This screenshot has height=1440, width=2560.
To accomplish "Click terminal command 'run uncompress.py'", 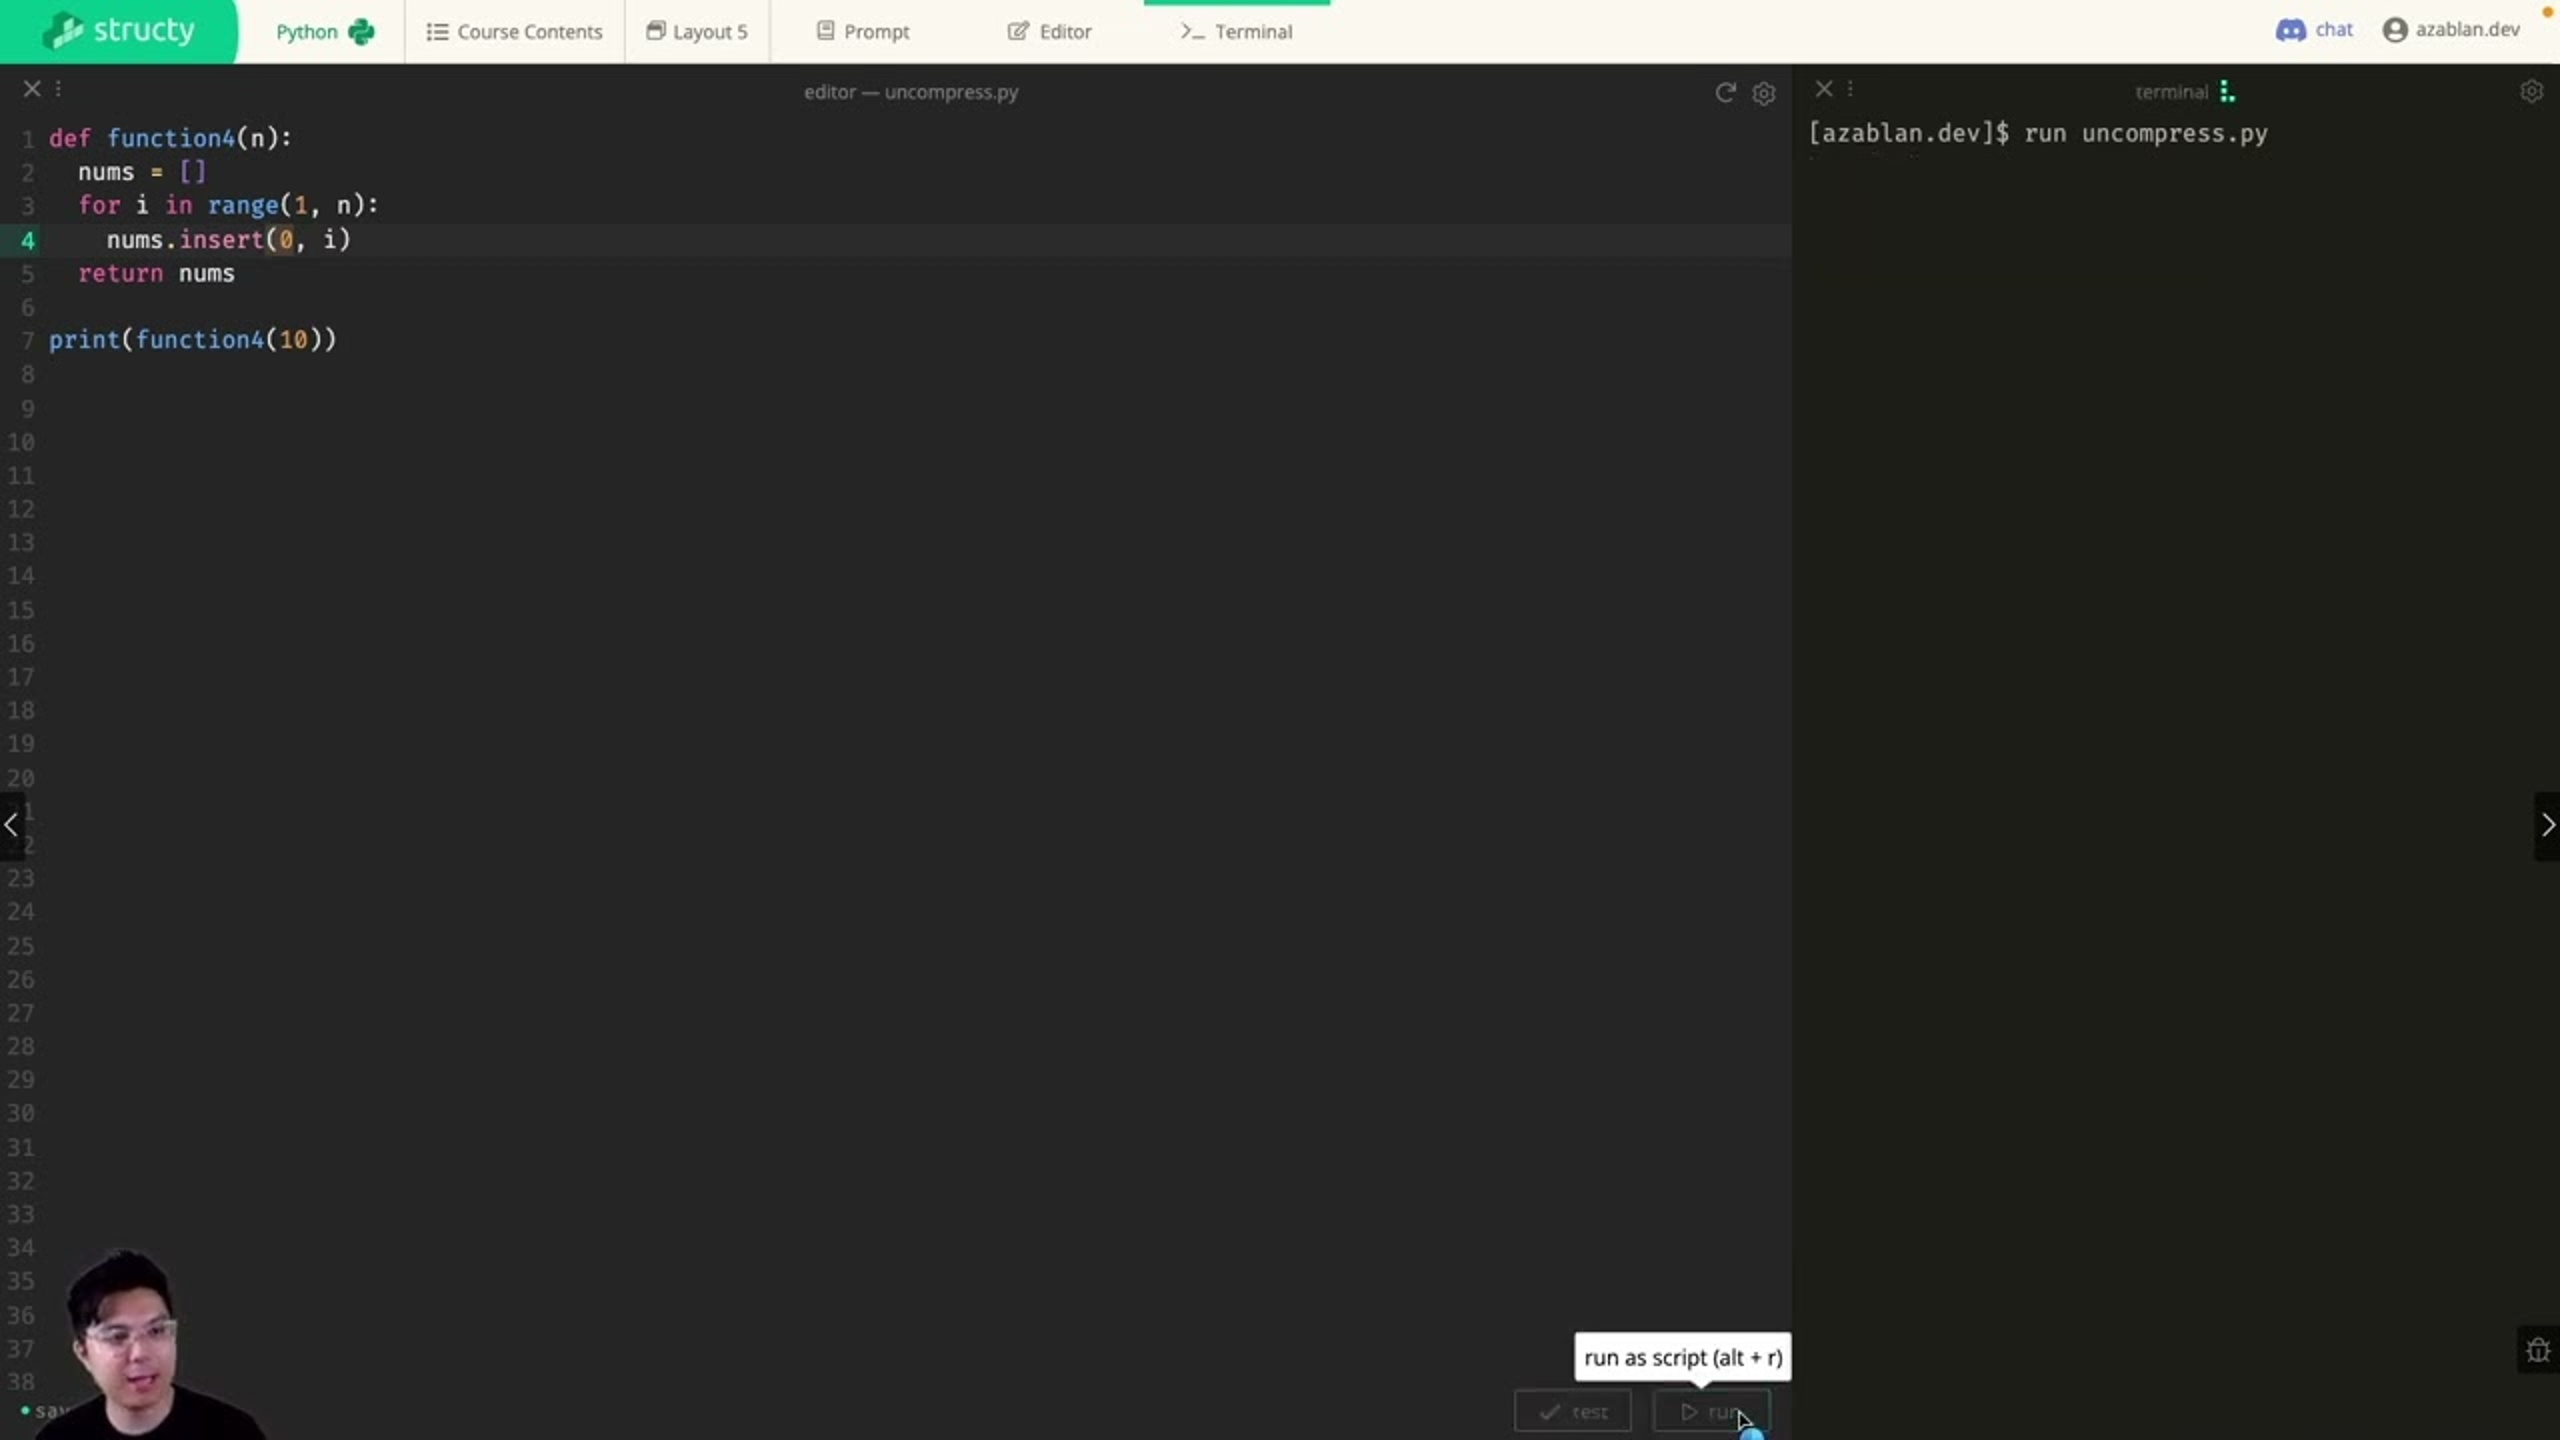I will click(2146, 133).
